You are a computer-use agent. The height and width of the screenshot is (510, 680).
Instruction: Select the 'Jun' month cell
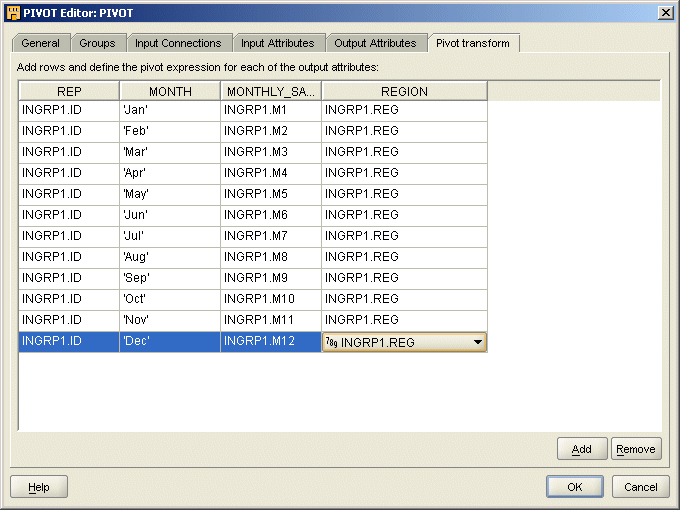coord(170,216)
